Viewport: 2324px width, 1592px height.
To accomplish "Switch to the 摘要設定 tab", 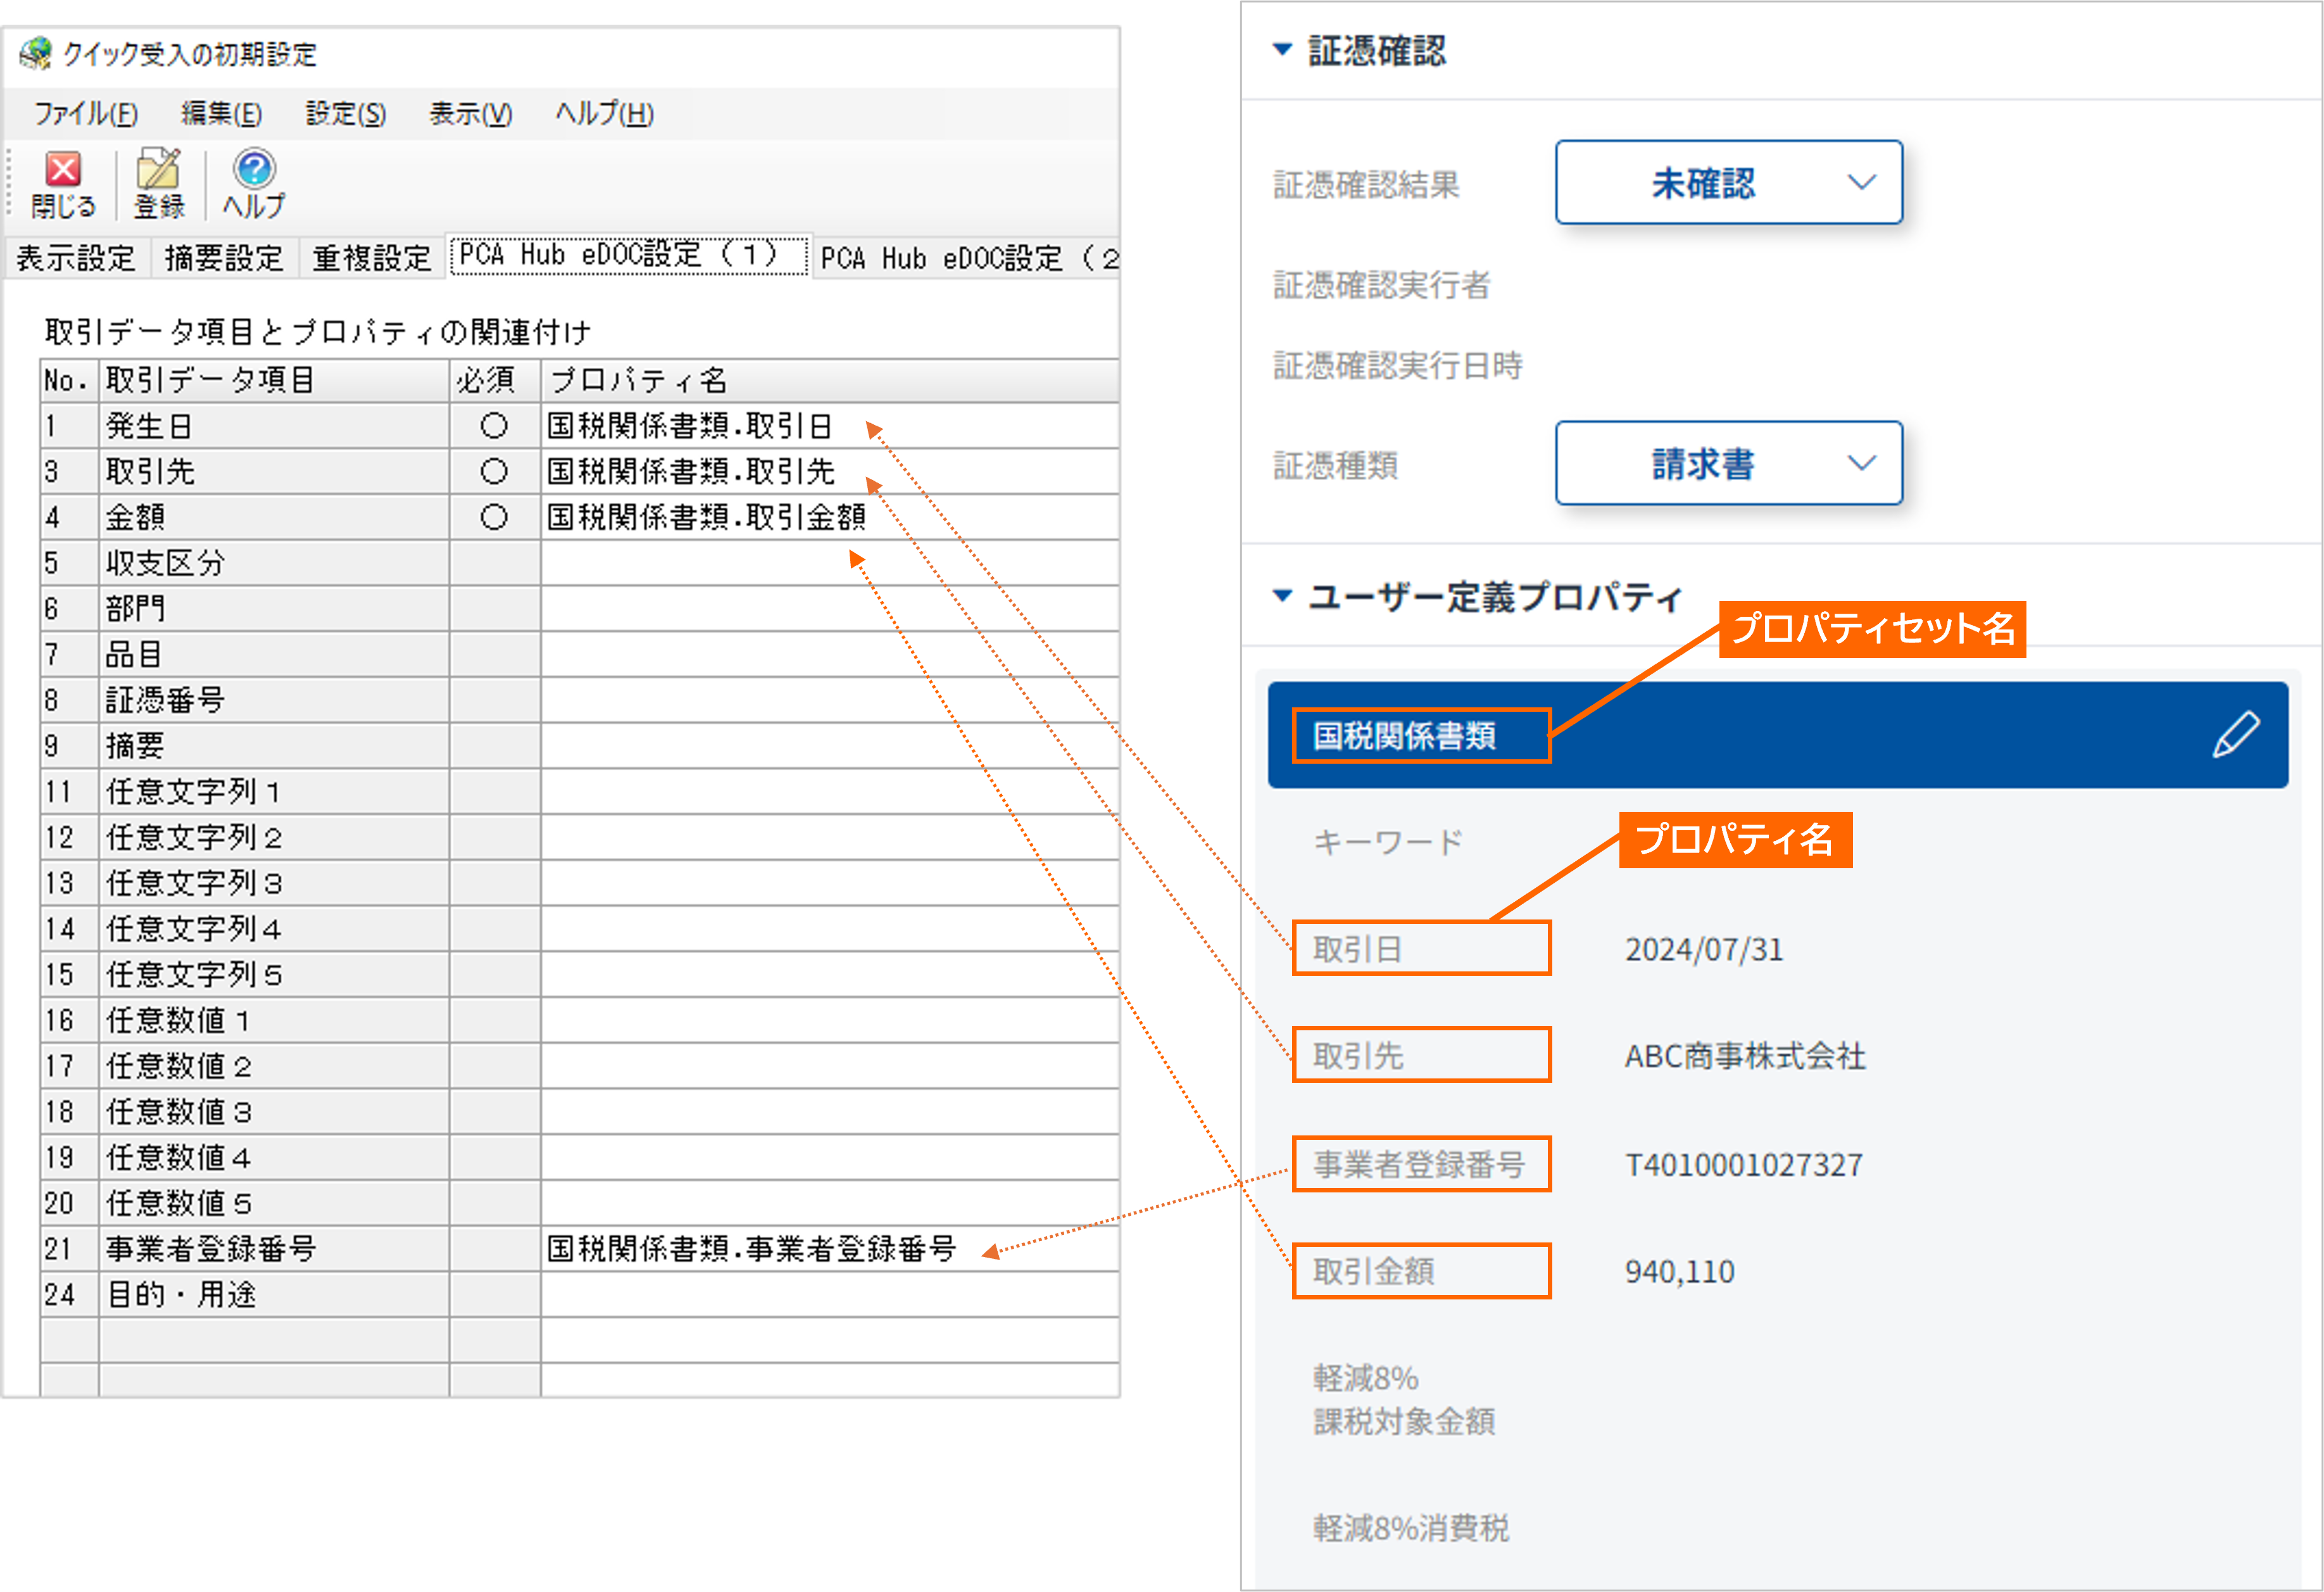I will coord(223,258).
